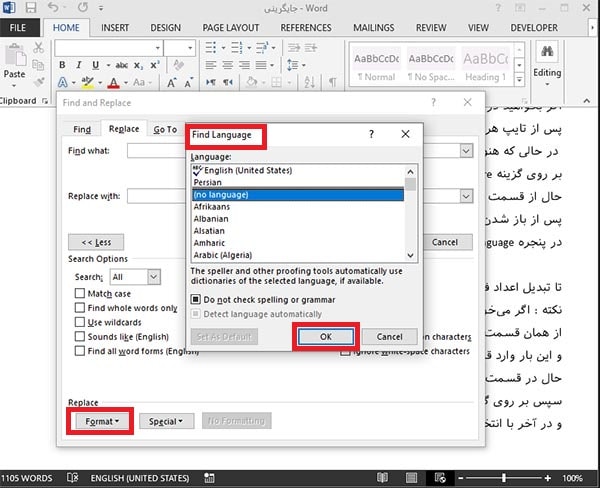
Task: Click the Replace with input field
Action: pyautogui.click(x=157, y=196)
